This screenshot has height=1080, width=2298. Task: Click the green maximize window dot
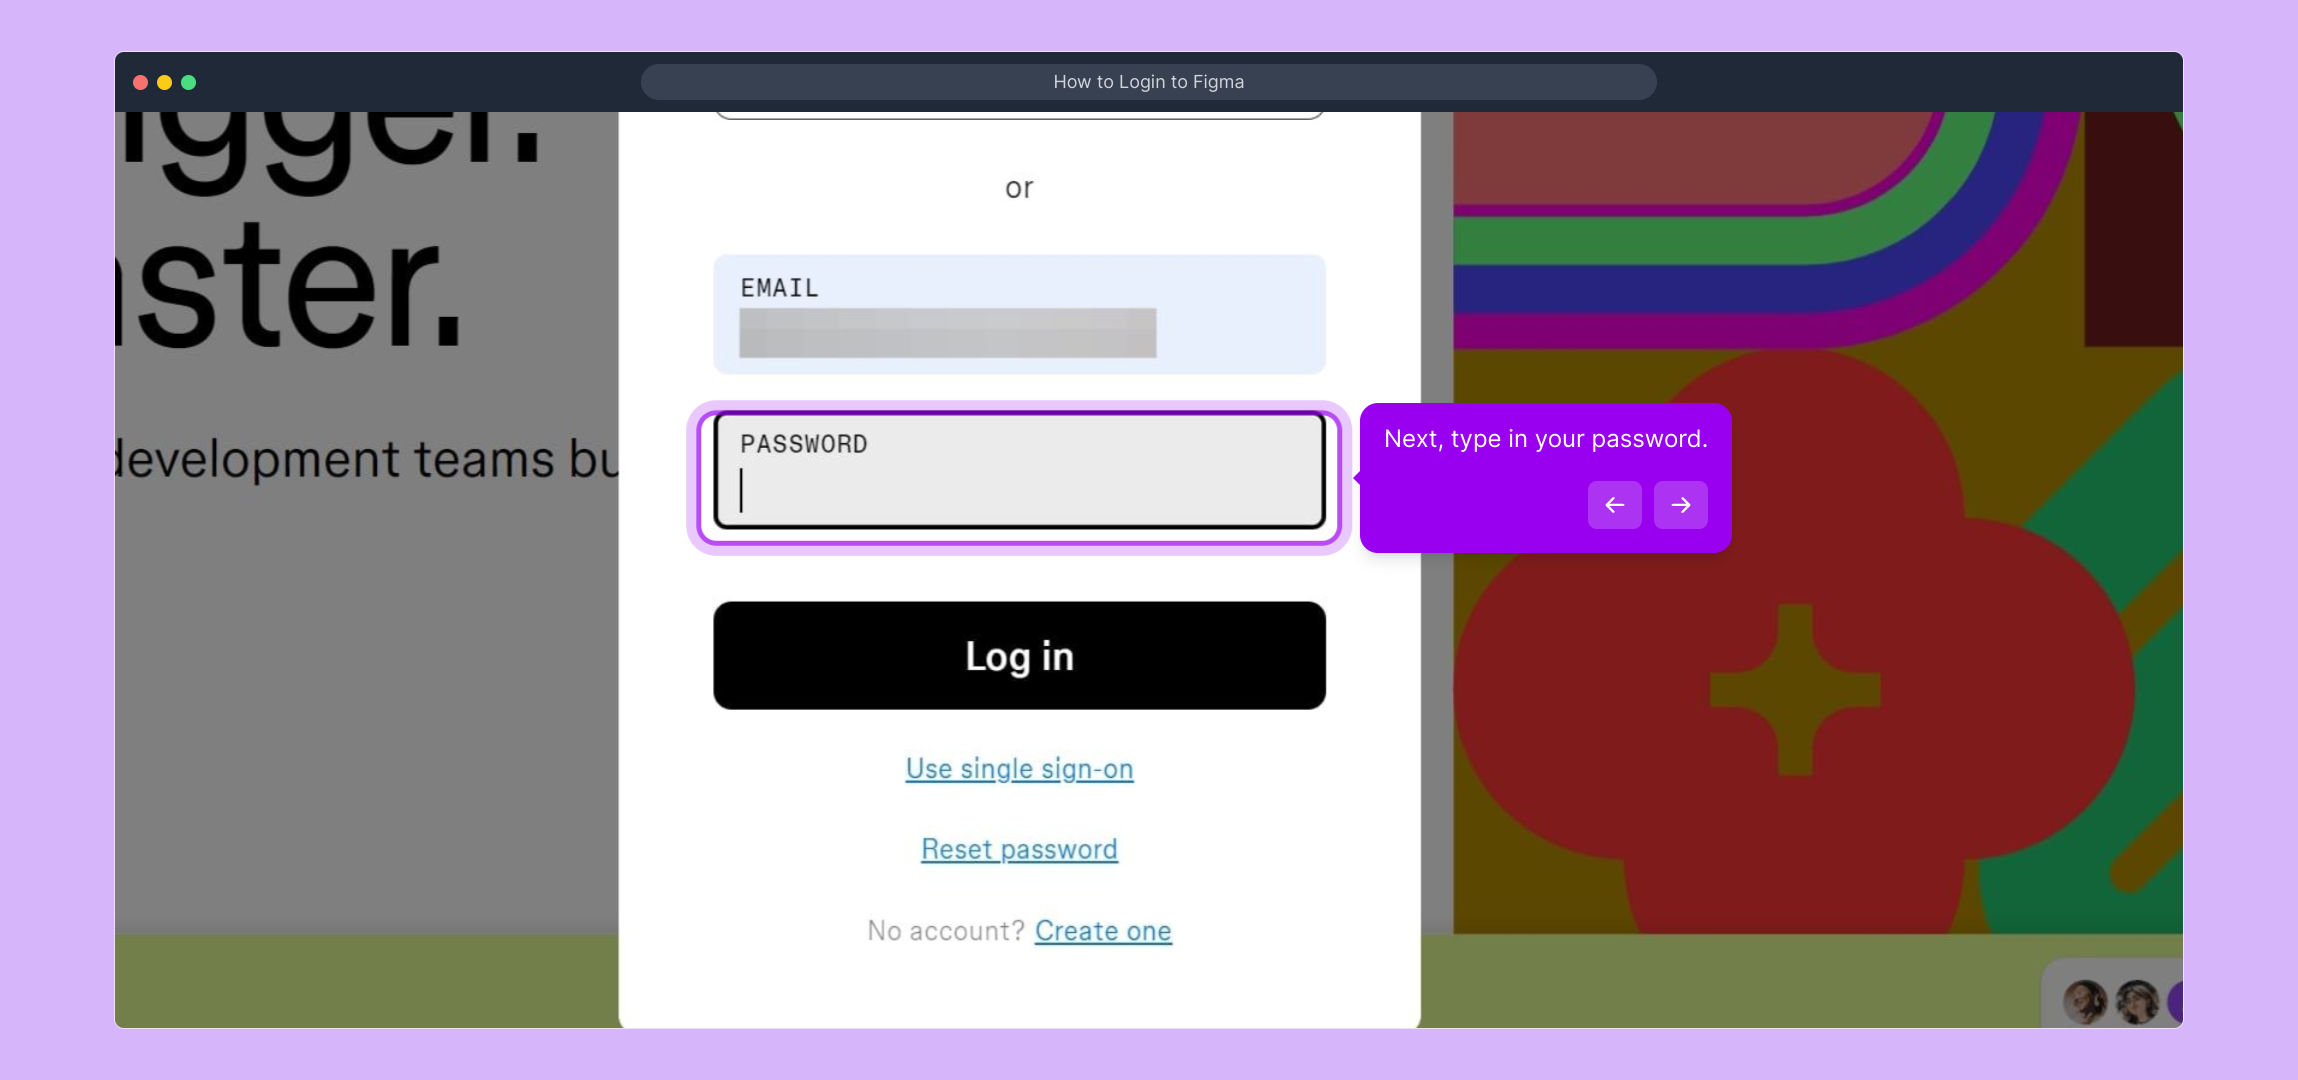coord(188,82)
